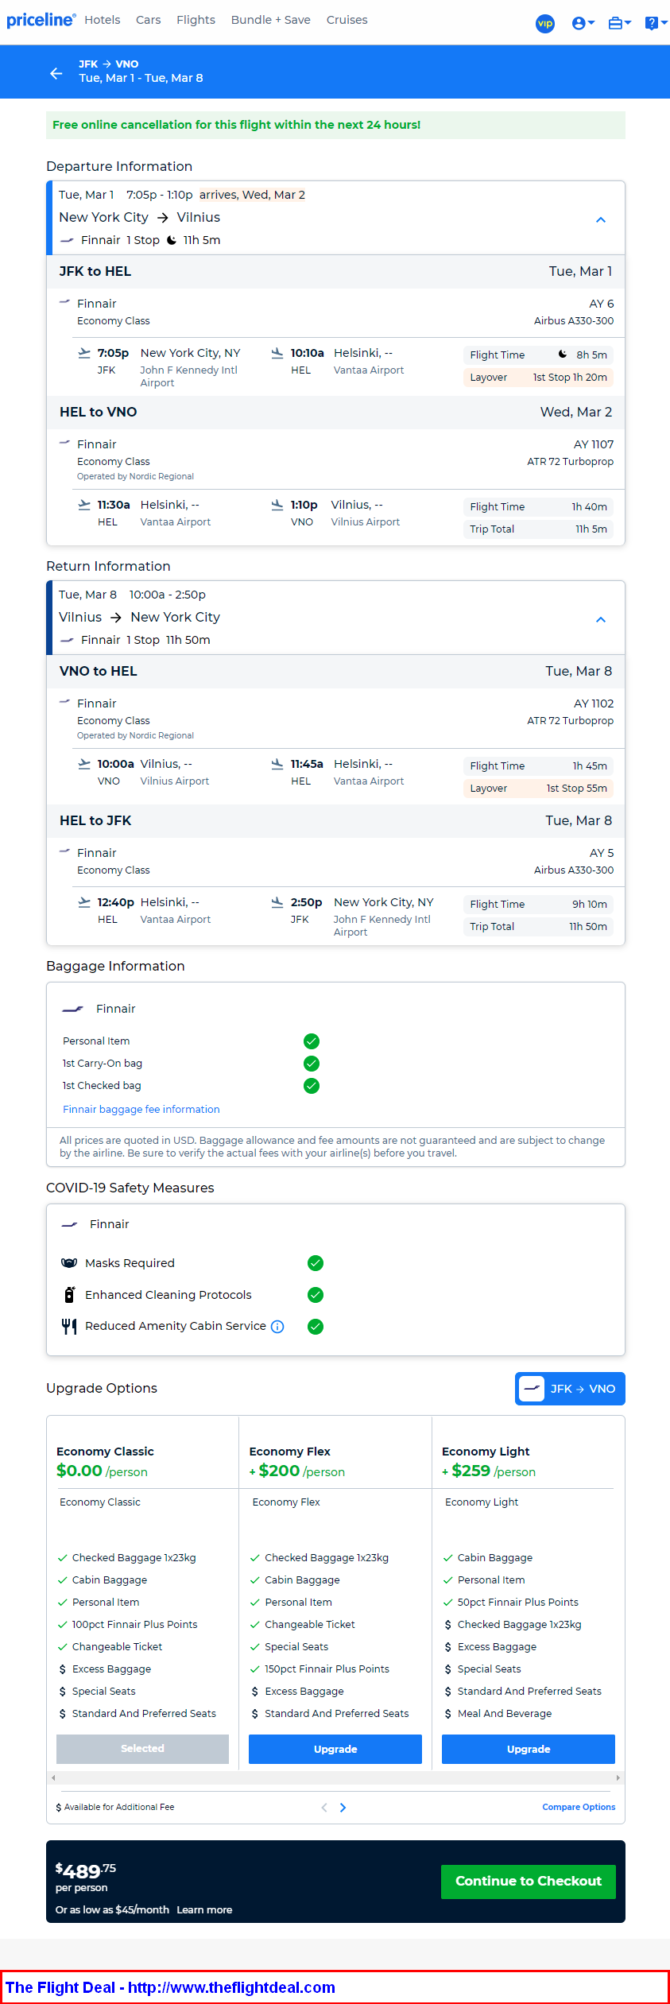Click the Reduced Amenity Cabin Service info icon
The height and width of the screenshot is (2004, 670).
278,1326
